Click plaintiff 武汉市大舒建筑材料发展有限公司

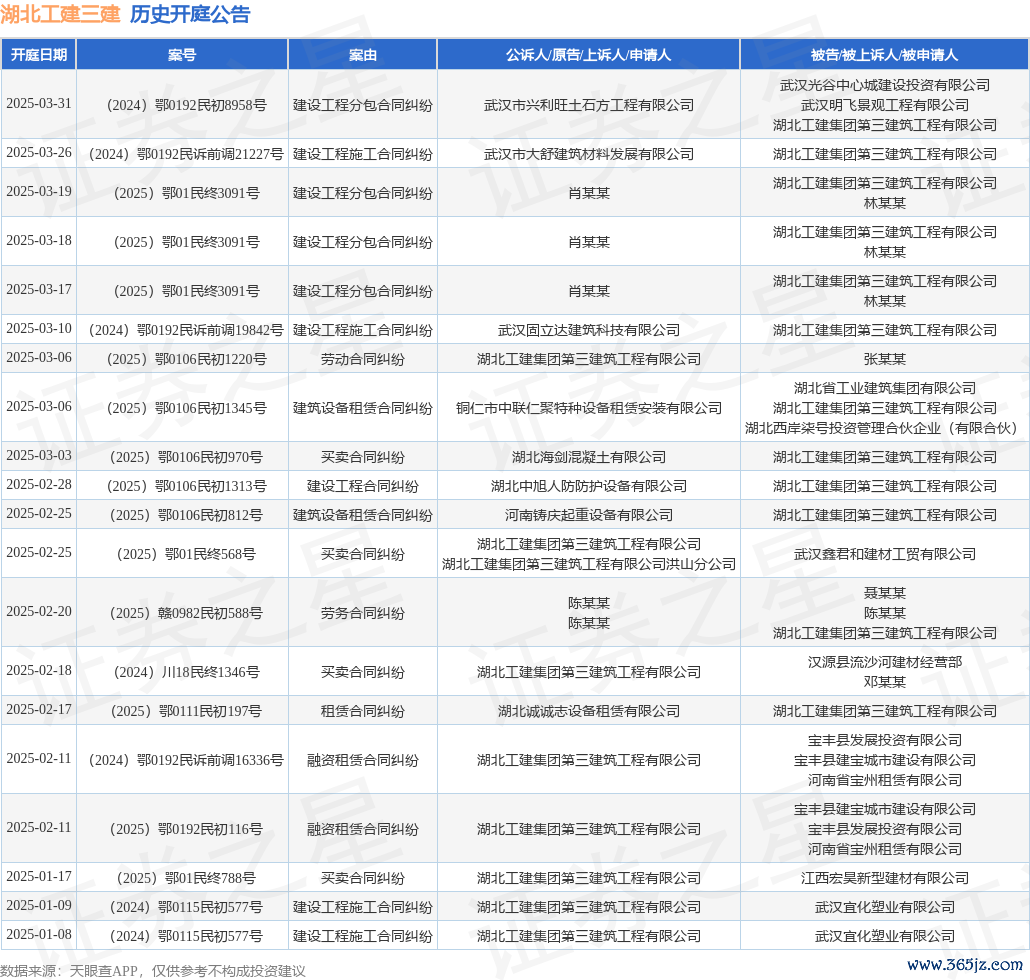click(589, 154)
